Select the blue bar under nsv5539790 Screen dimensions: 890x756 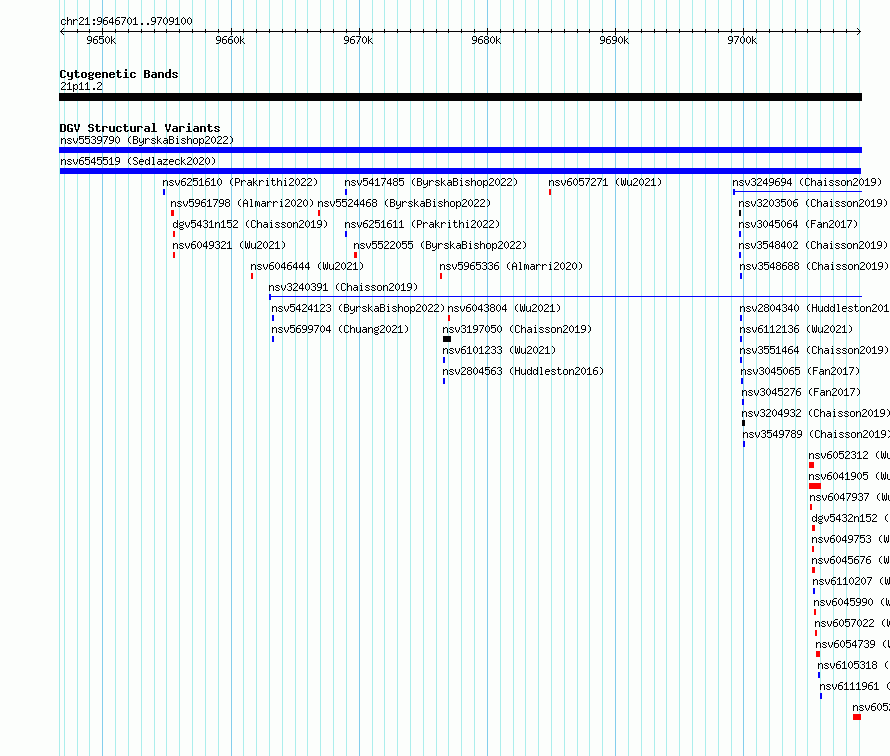click(460, 150)
